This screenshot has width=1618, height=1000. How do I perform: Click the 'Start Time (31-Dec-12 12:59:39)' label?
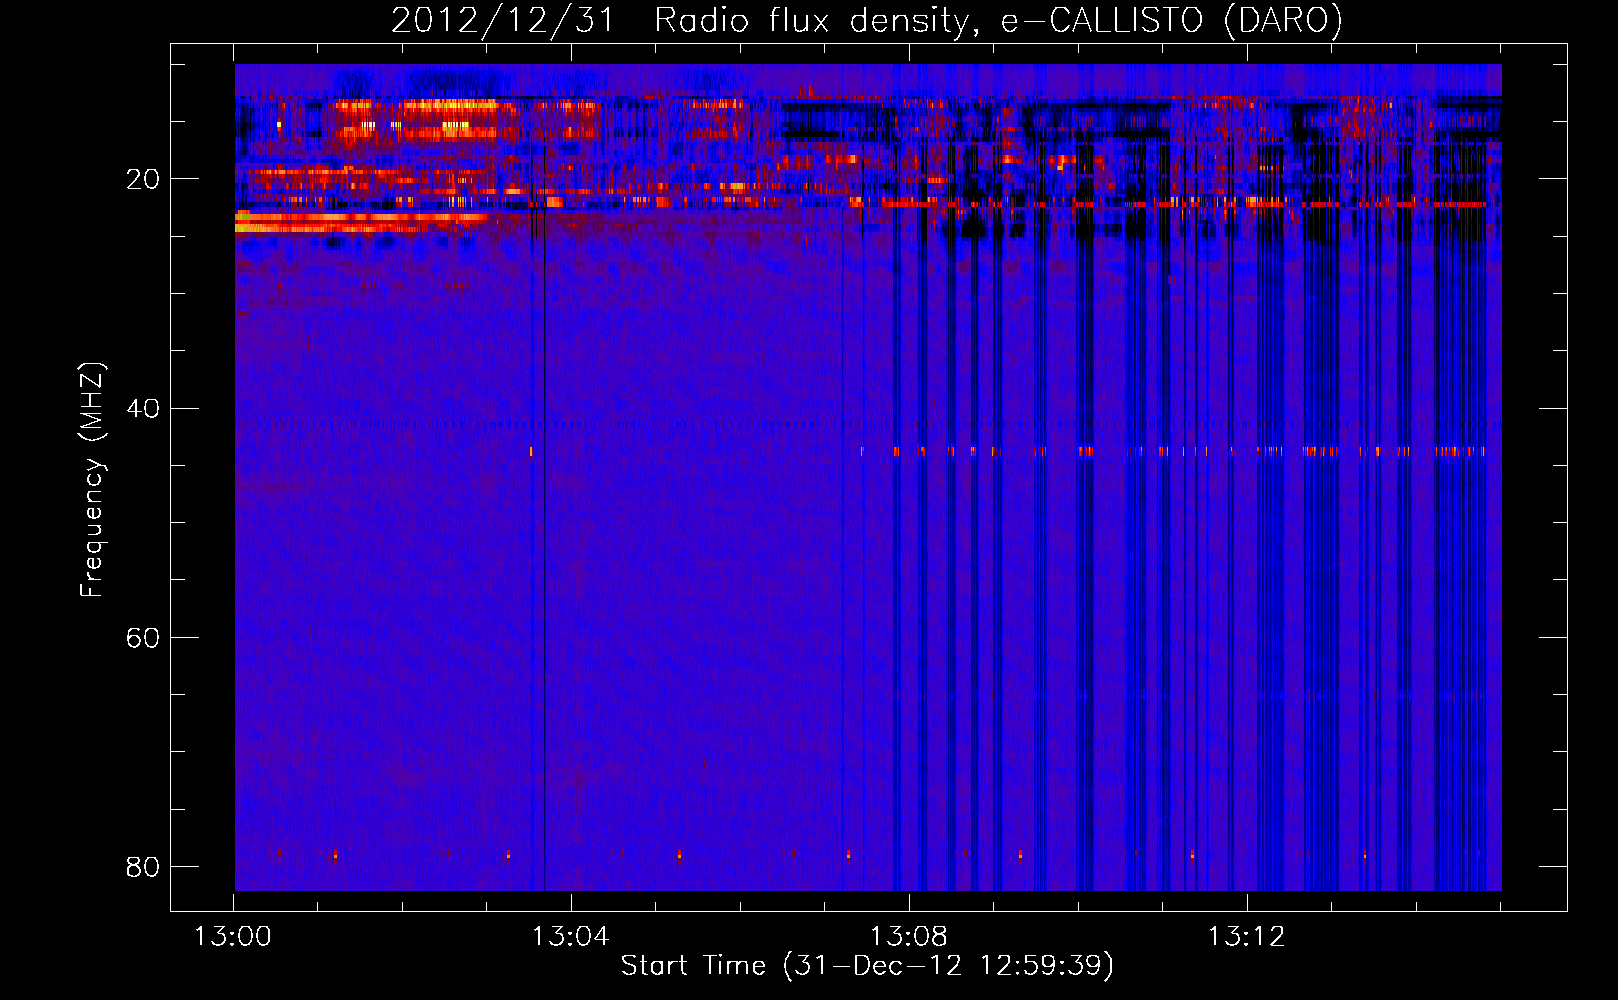867,965
